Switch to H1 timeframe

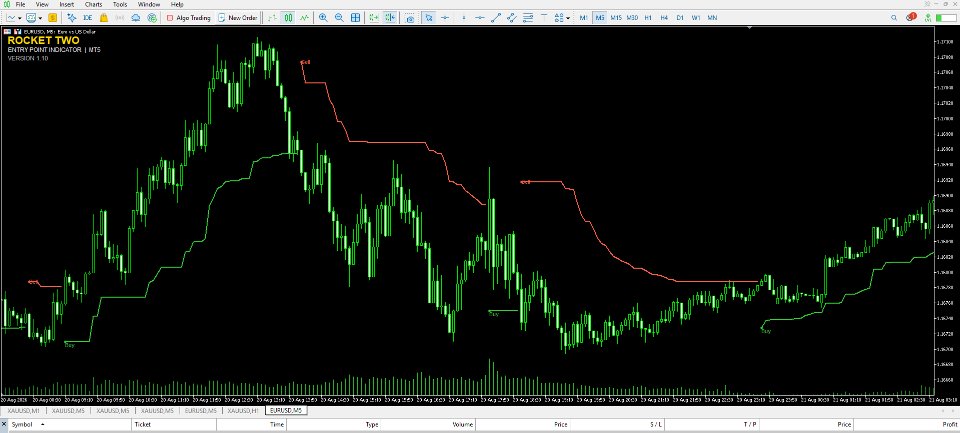[x=648, y=18]
